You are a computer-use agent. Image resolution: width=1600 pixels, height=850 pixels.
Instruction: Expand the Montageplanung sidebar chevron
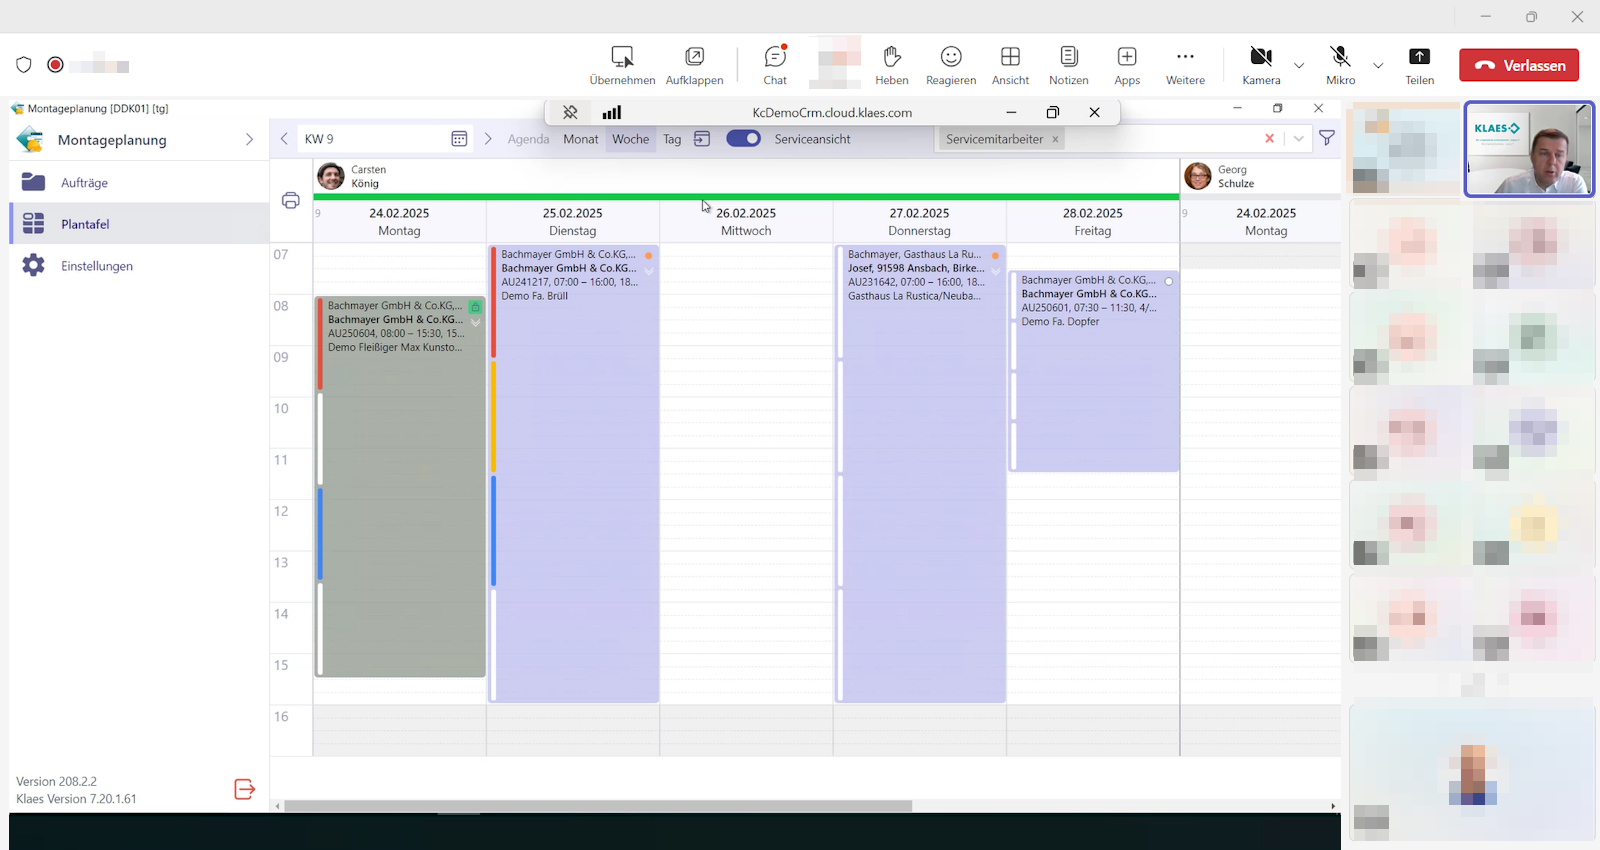[249, 140]
